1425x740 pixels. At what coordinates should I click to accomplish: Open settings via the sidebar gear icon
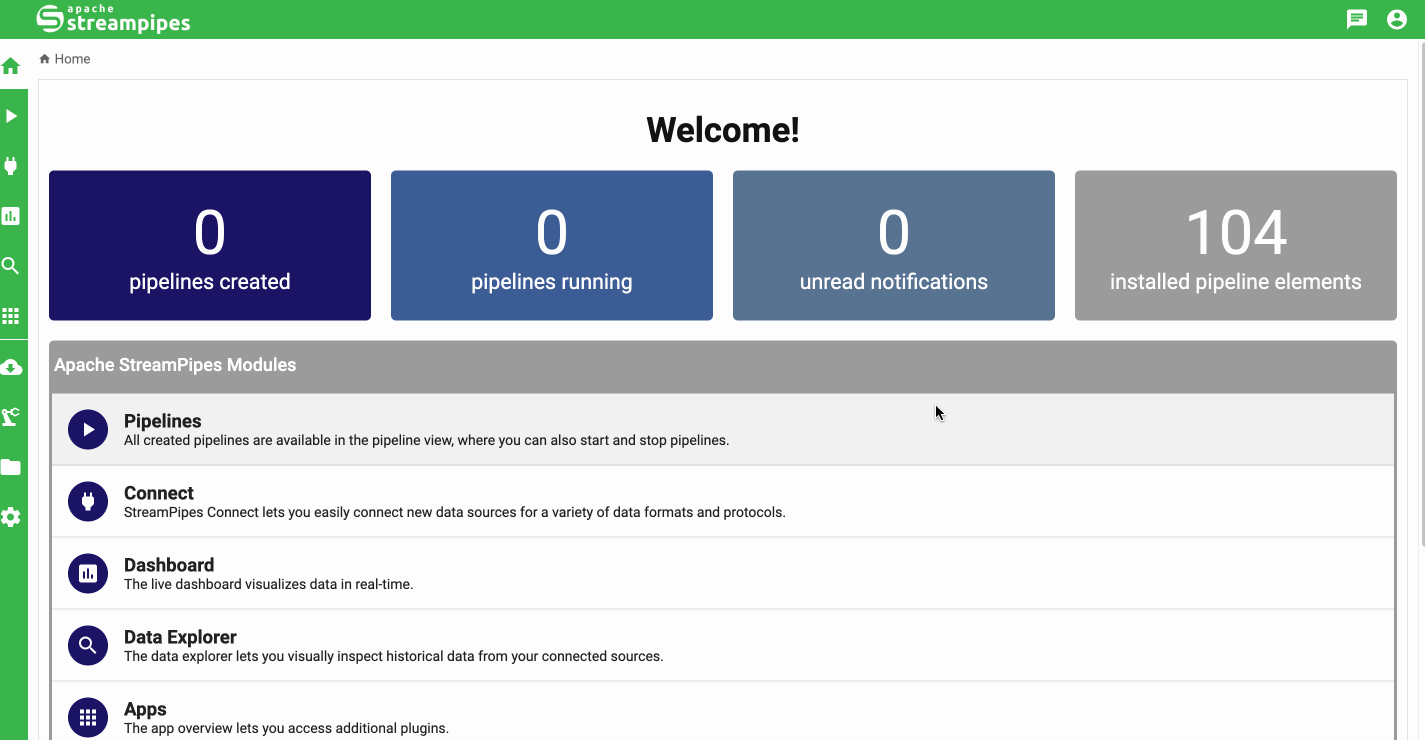[11, 517]
